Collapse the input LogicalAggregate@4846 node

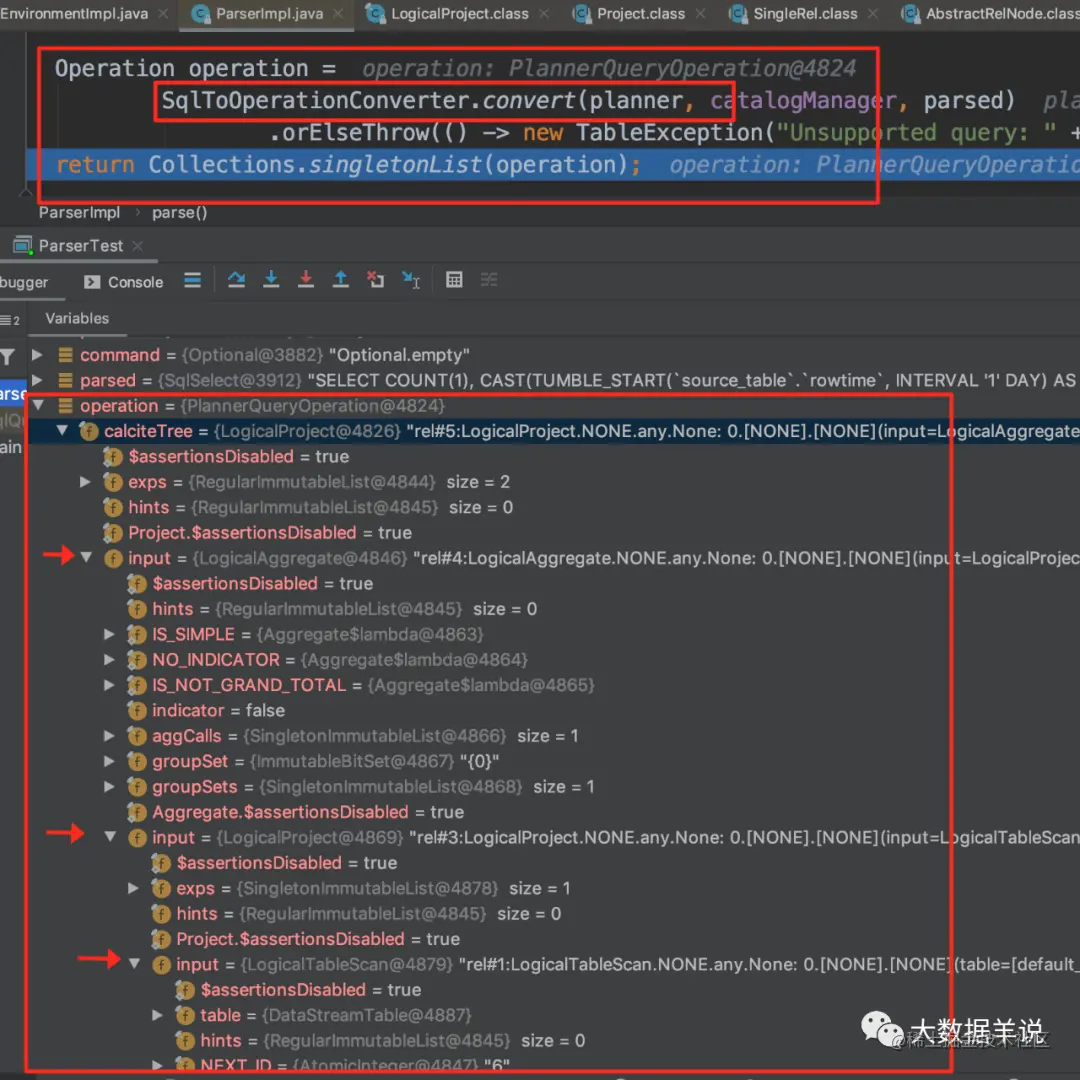pyautogui.click(x=87, y=558)
